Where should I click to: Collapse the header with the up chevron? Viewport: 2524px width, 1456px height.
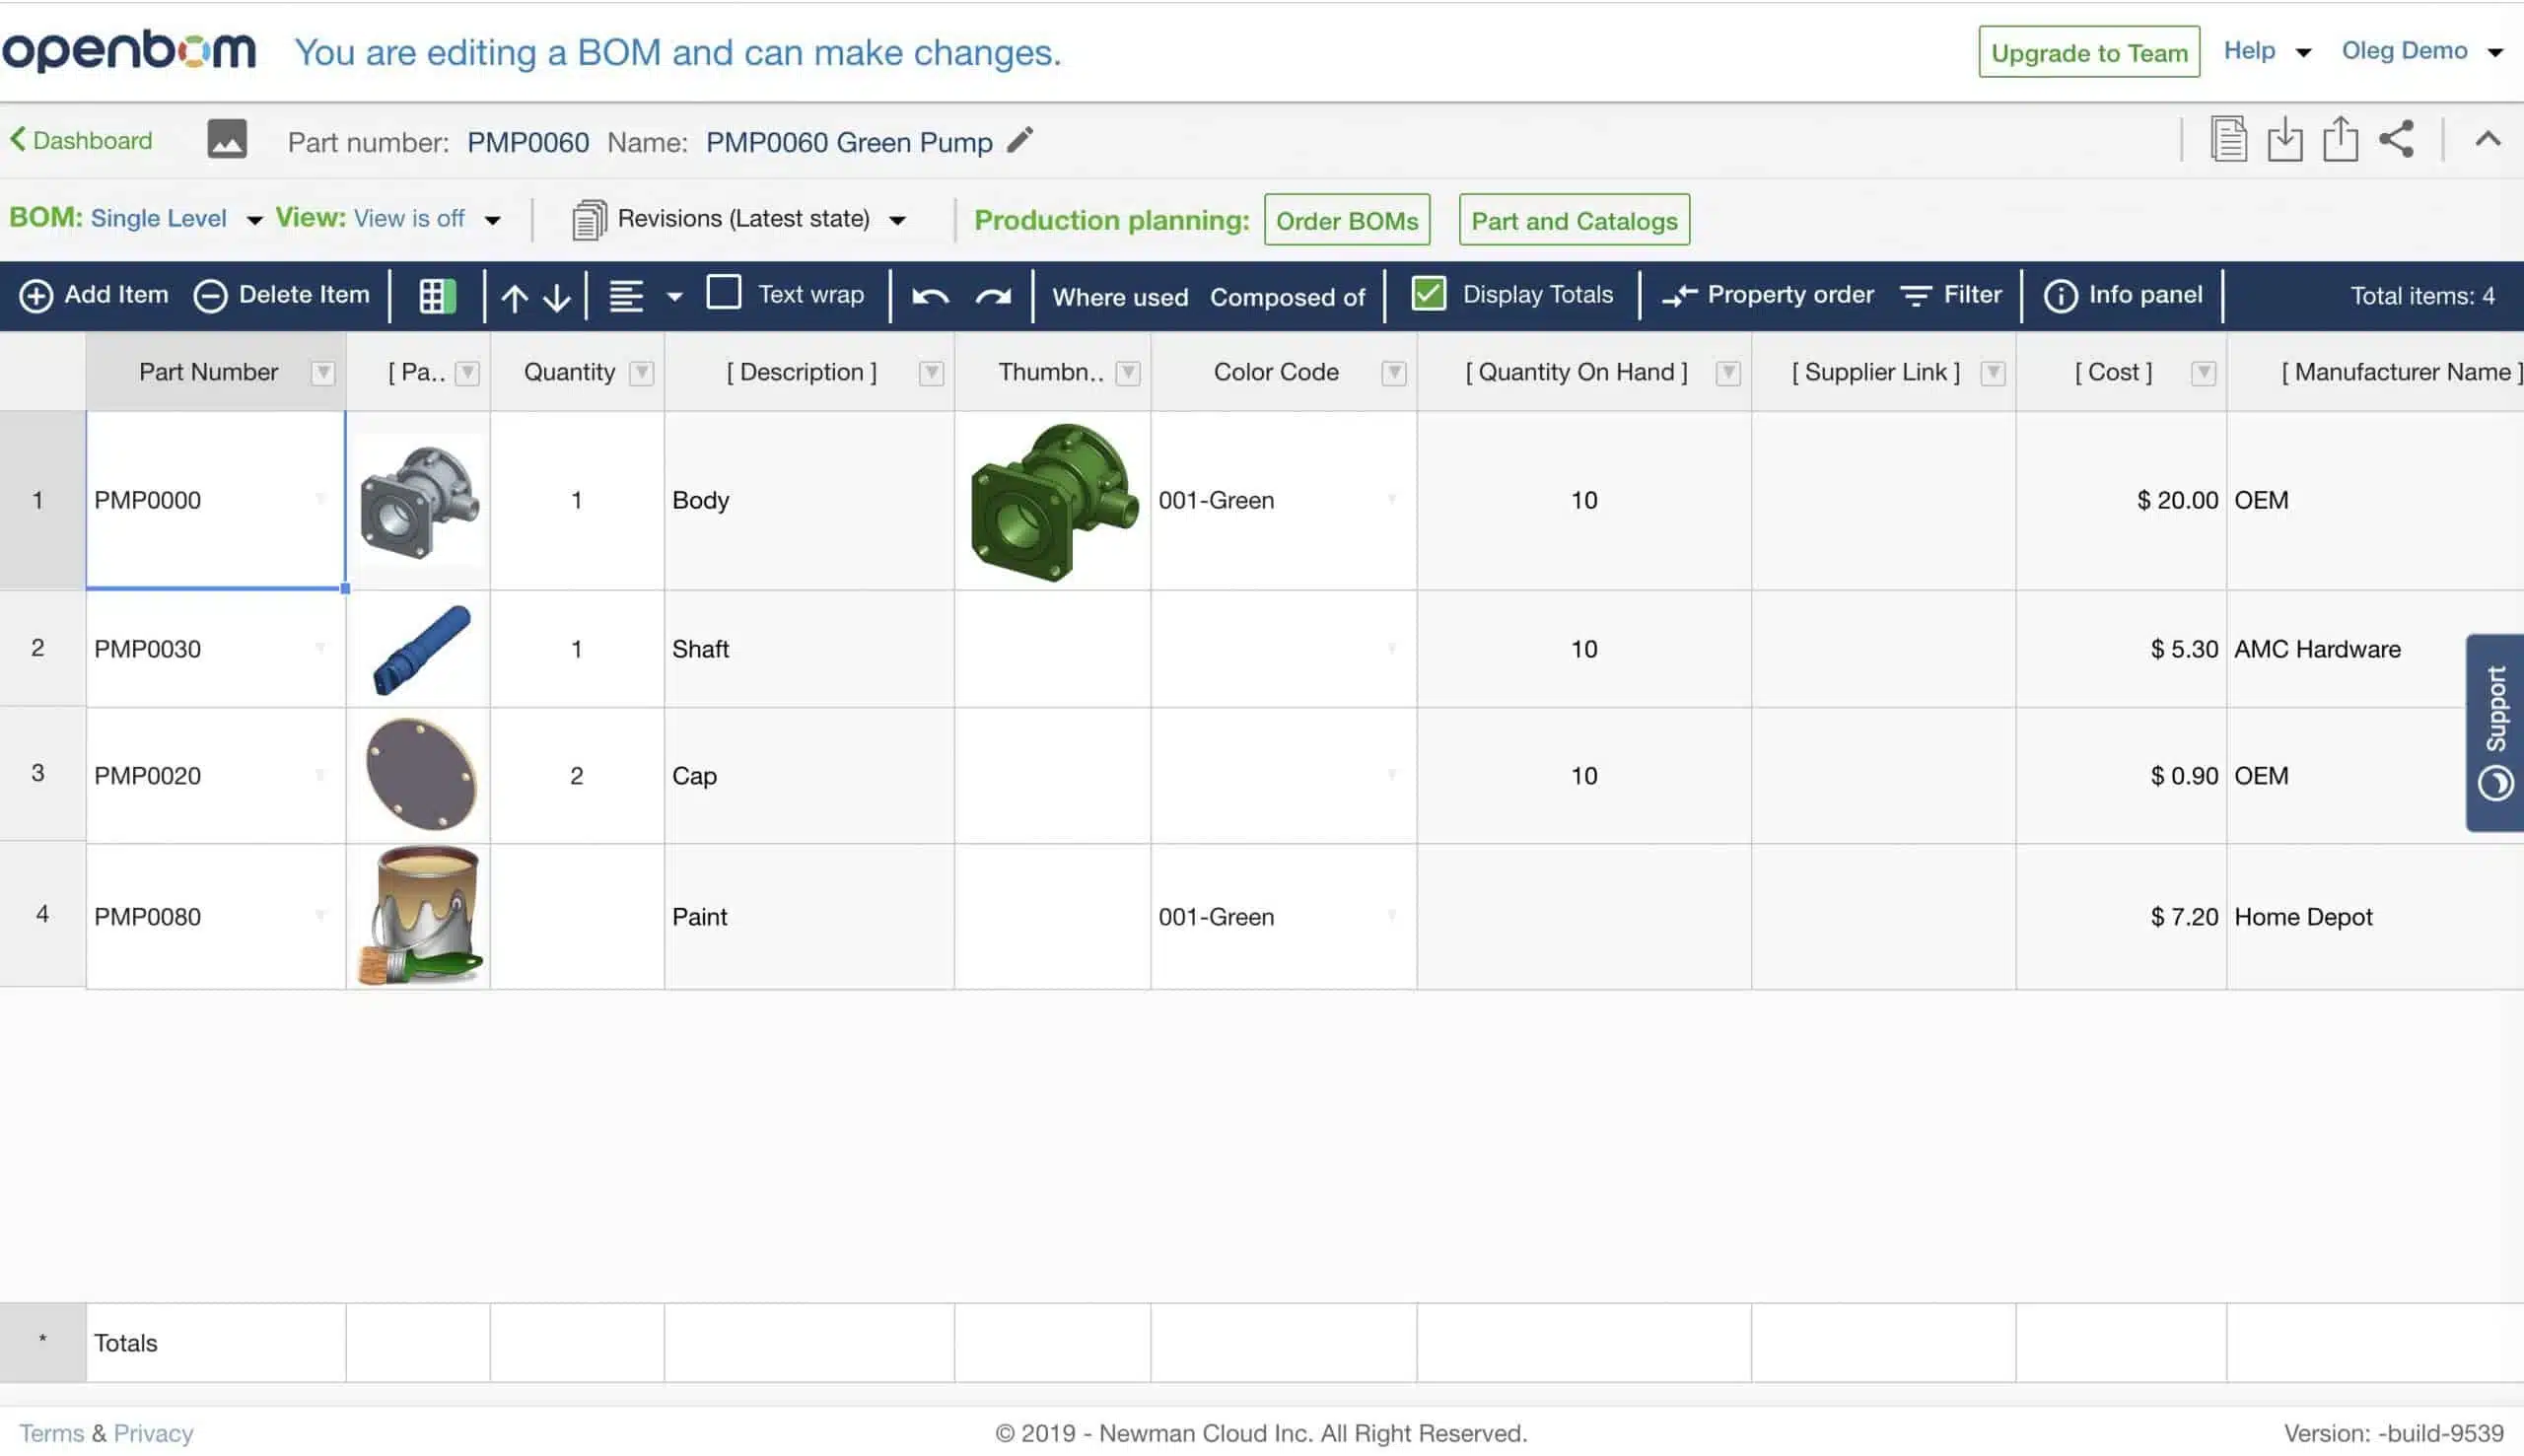coord(2487,139)
